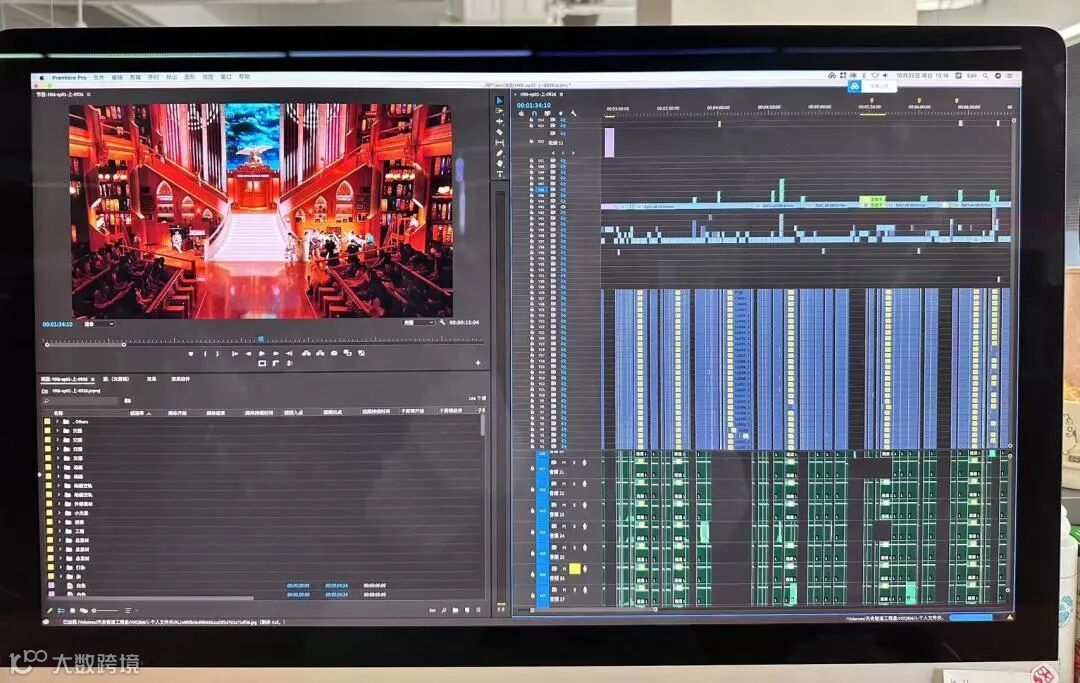Open timeline display settings wrench
Viewport: 1080px width, 683px height.
(x=574, y=114)
